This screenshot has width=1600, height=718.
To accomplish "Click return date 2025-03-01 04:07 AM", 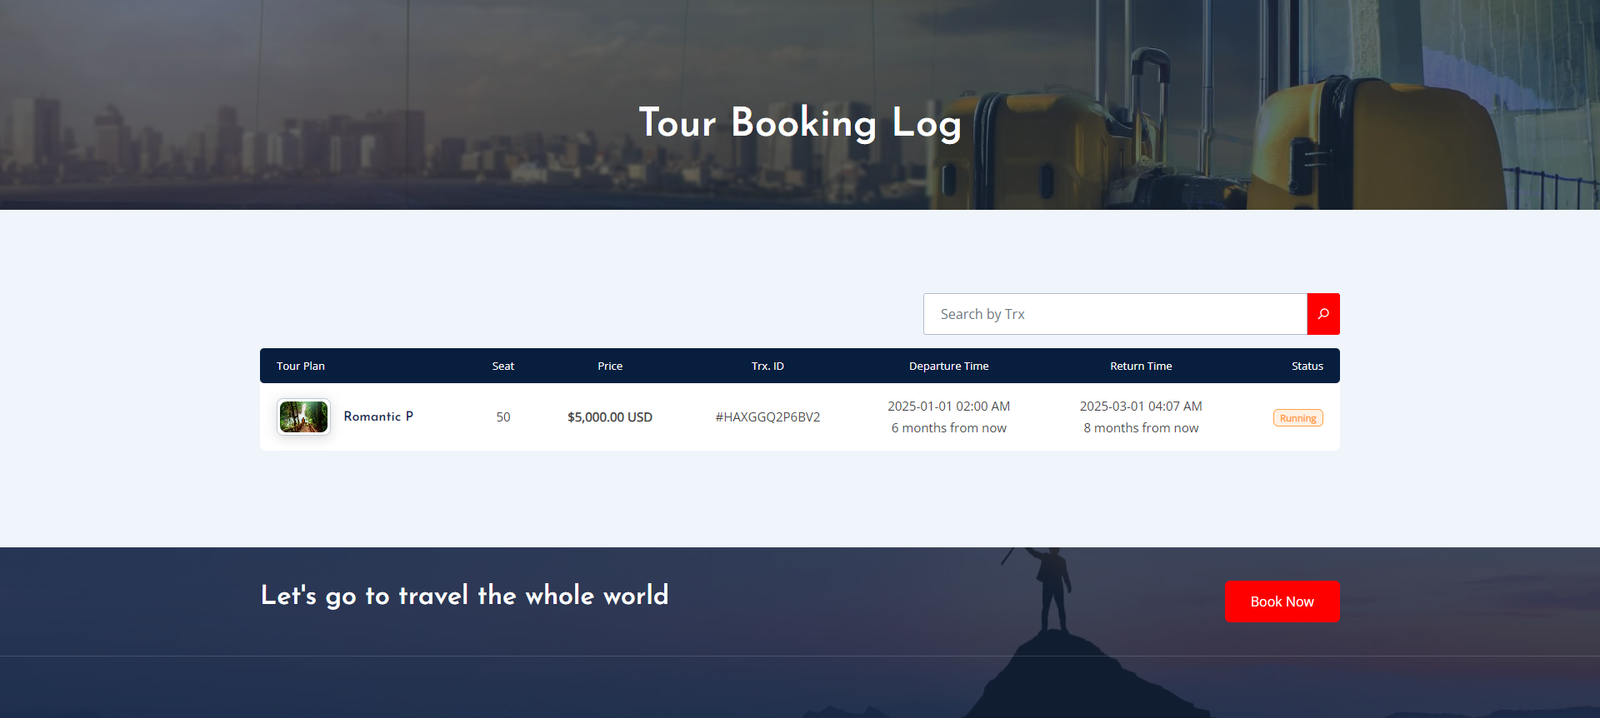I will point(1141,406).
